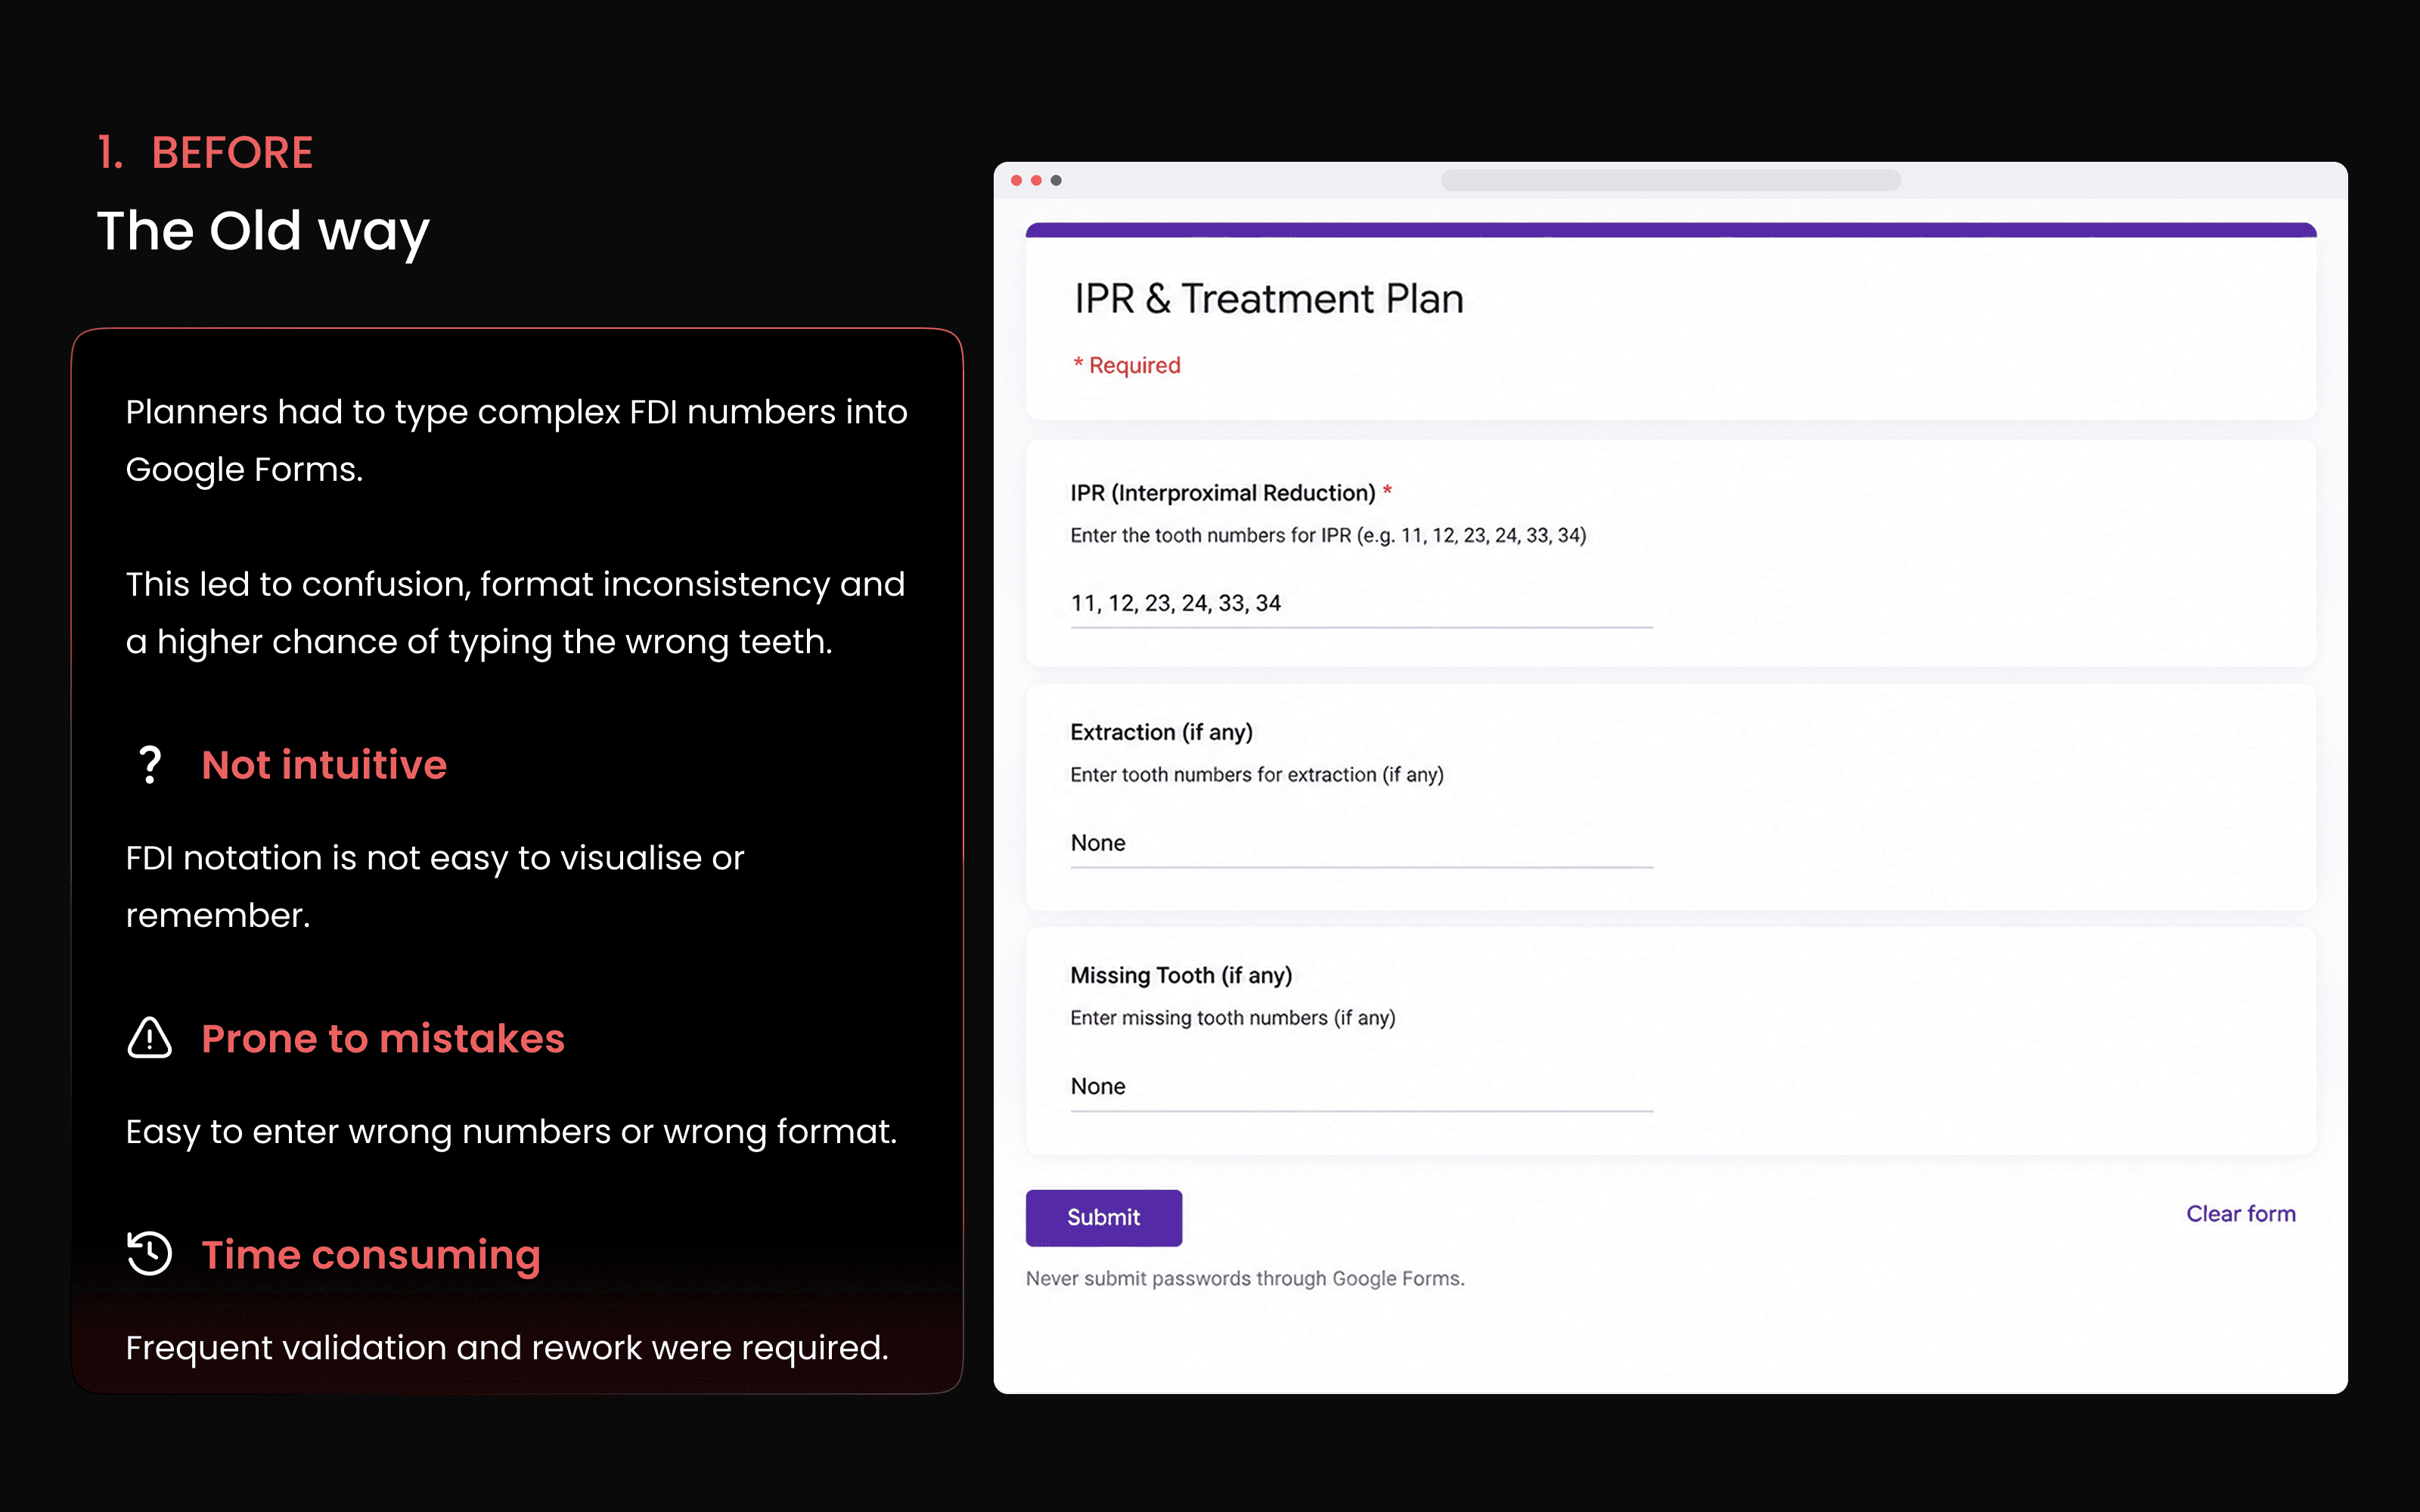Click the Missing Tooth (if any) label
Viewport: 2420px width, 1512px height.
pyautogui.click(x=1181, y=975)
